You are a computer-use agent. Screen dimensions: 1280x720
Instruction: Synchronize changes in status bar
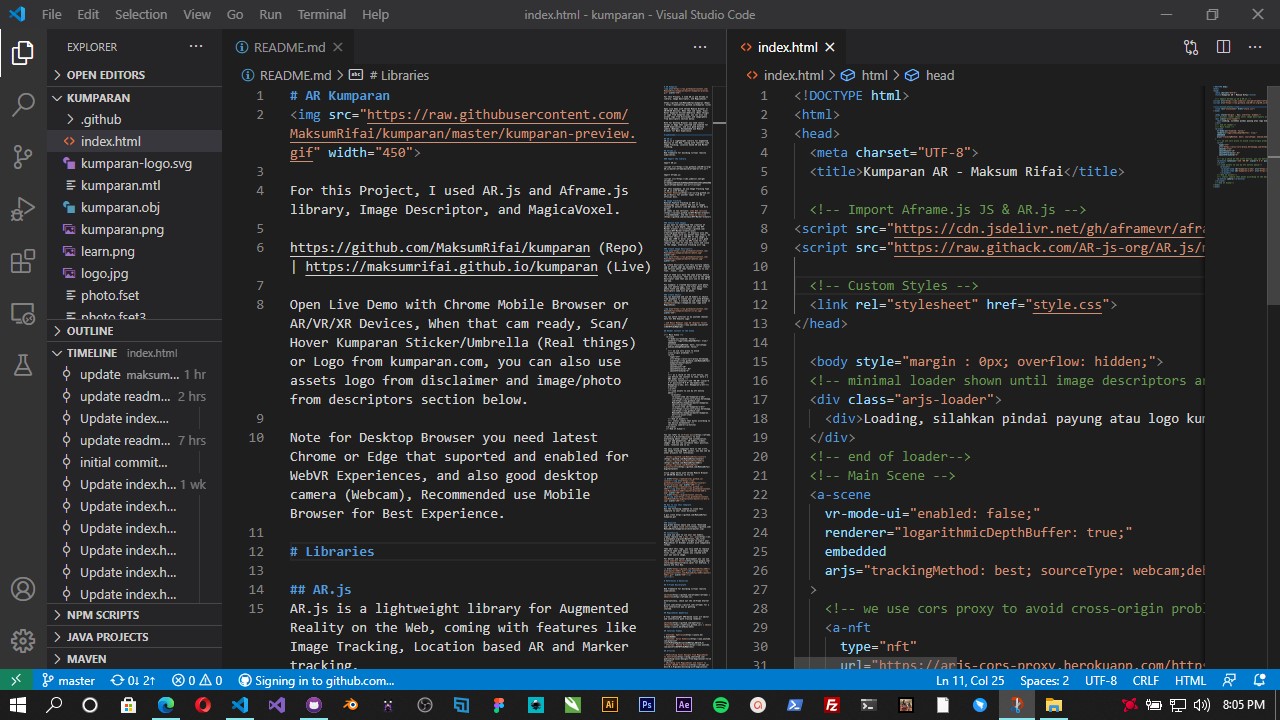pos(132,680)
